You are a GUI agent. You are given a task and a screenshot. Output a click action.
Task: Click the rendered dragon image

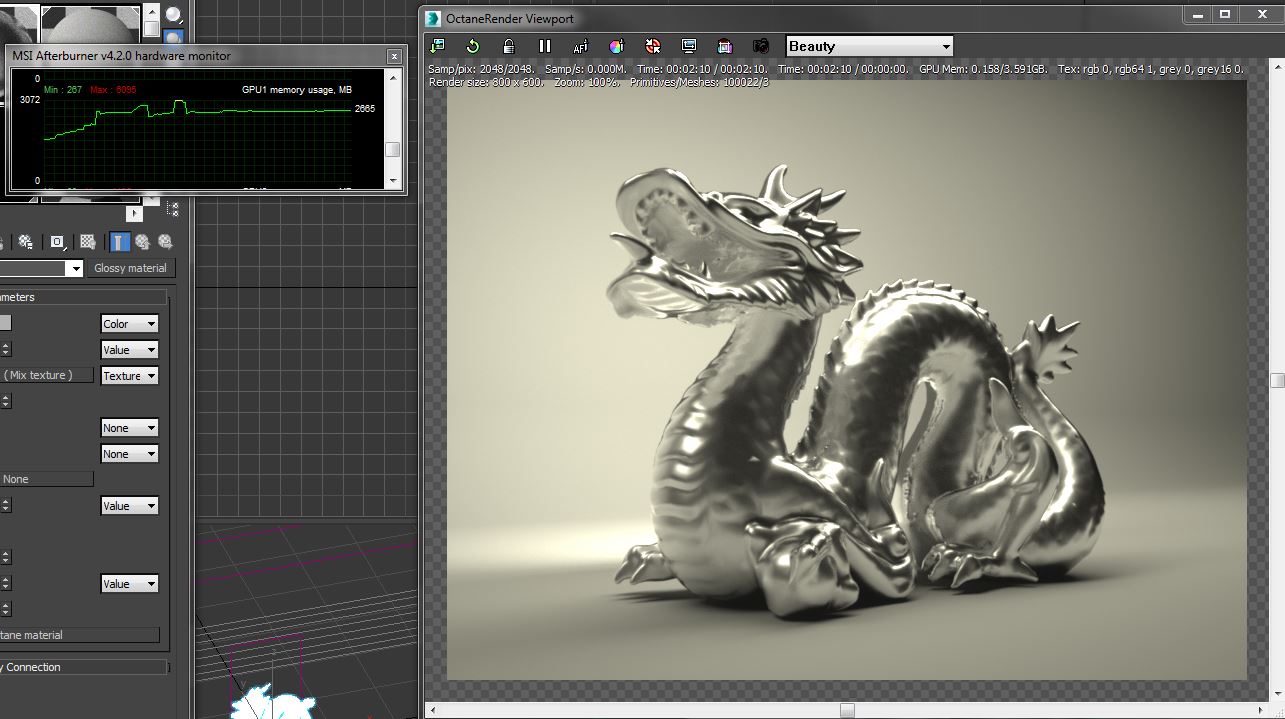[x=846, y=379]
